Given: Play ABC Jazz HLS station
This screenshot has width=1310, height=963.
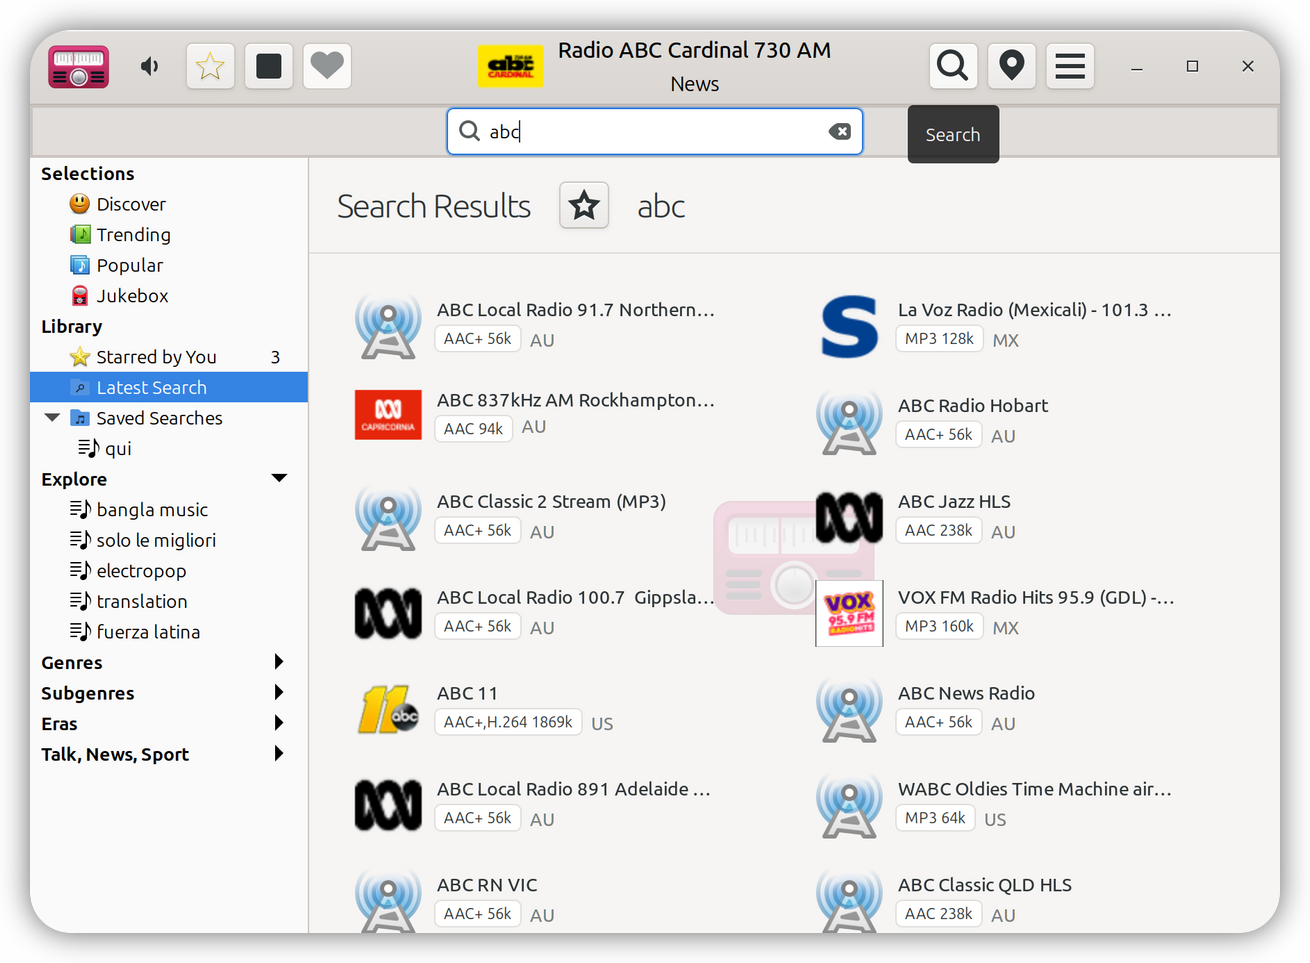Looking at the screenshot, I should (x=954, y=502).
